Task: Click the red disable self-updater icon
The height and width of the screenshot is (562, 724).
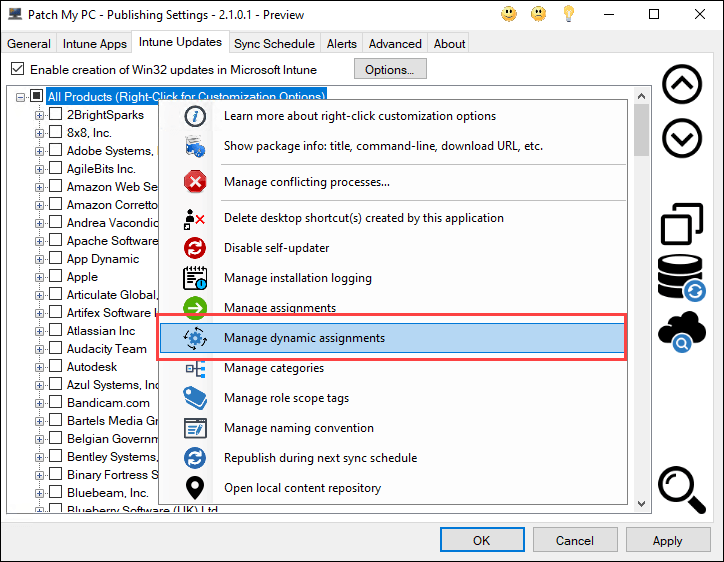Action: [x=195, y=248]
